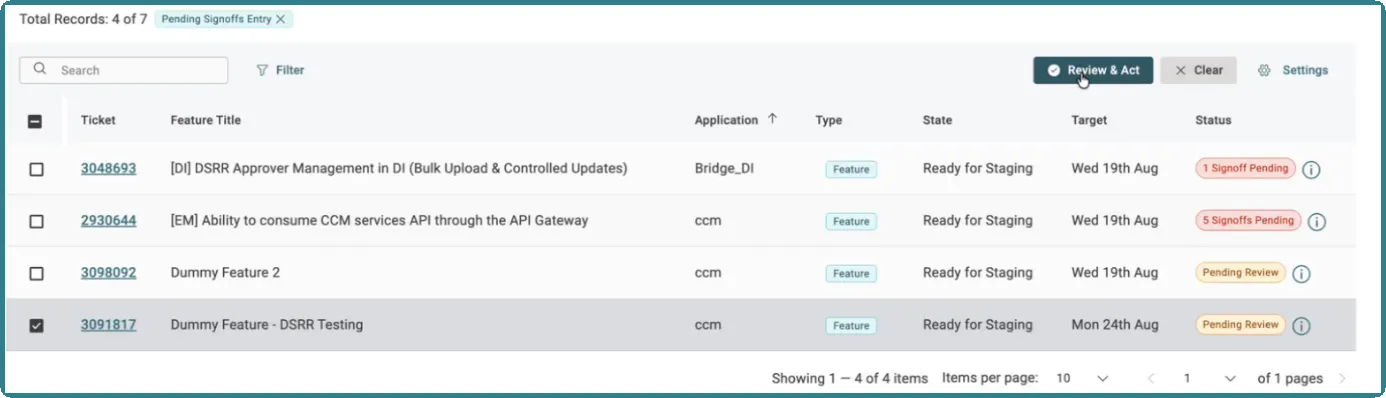This screenshot has width=1386, height=398.
Task: Click the CCM services API Gateway feature title
Action: [379, 220]
